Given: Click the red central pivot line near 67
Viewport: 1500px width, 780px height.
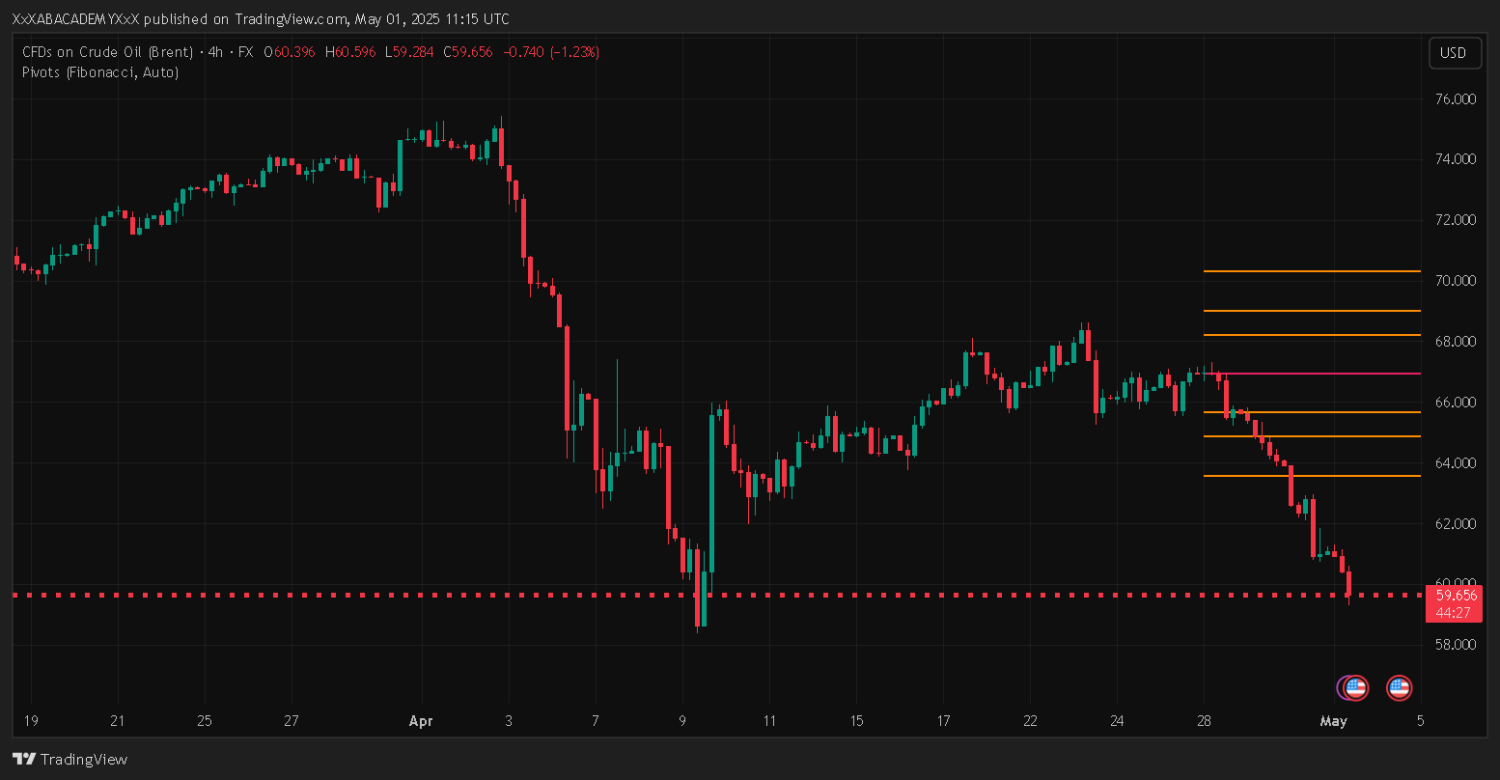Looking at the screenshot, I should click(1310, 374).
